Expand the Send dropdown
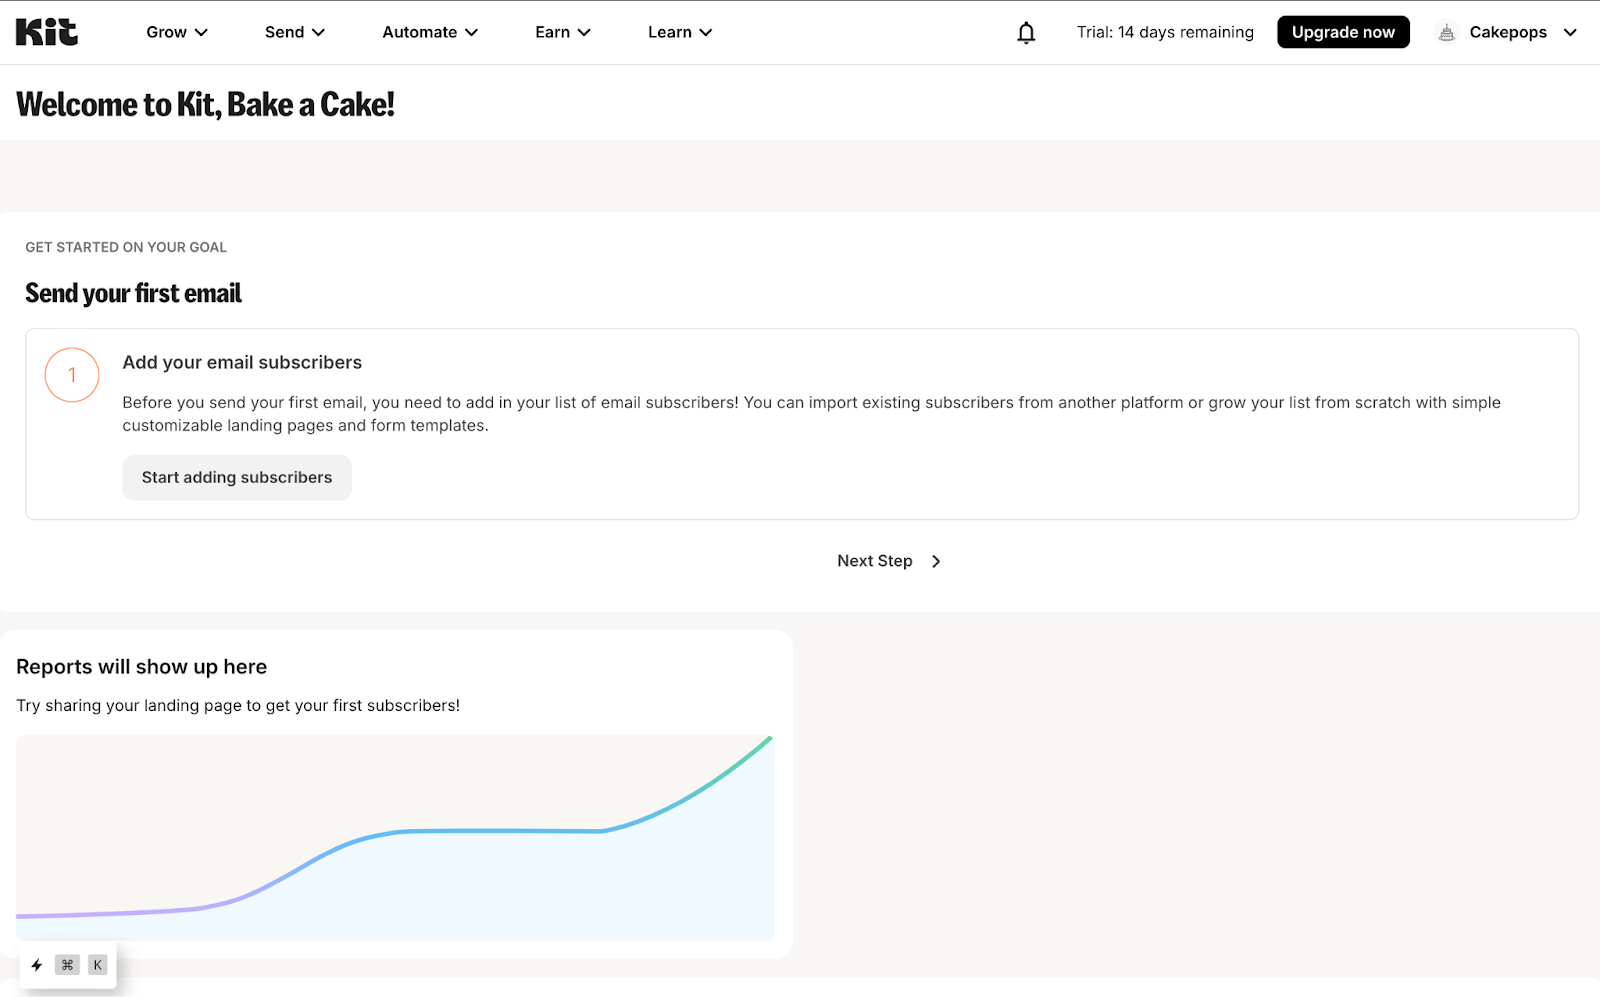This screenshot has height=997, width=1600. coord(295,32)
